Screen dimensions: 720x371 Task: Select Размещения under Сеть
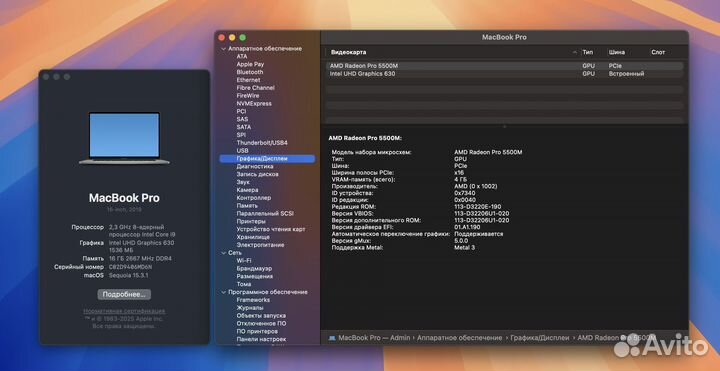pos(254,276)
